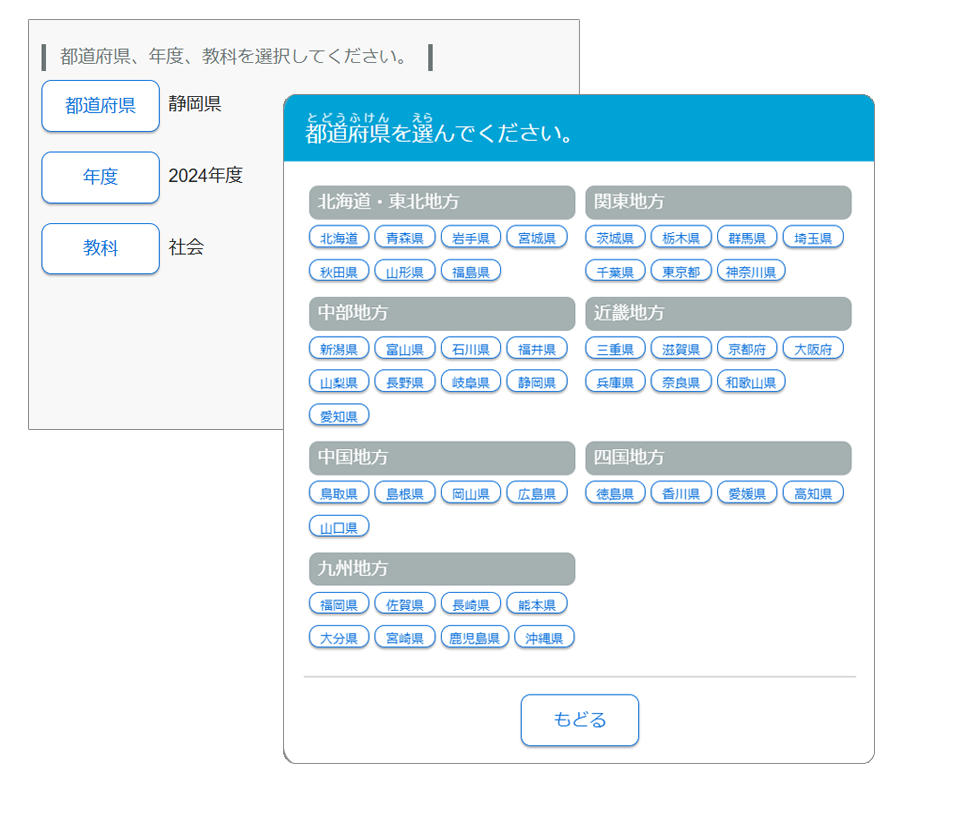Viewport: 972px width, 817px height.
Task: Select 和歌山県 prefecture
Action: click(x=751, y=381)
